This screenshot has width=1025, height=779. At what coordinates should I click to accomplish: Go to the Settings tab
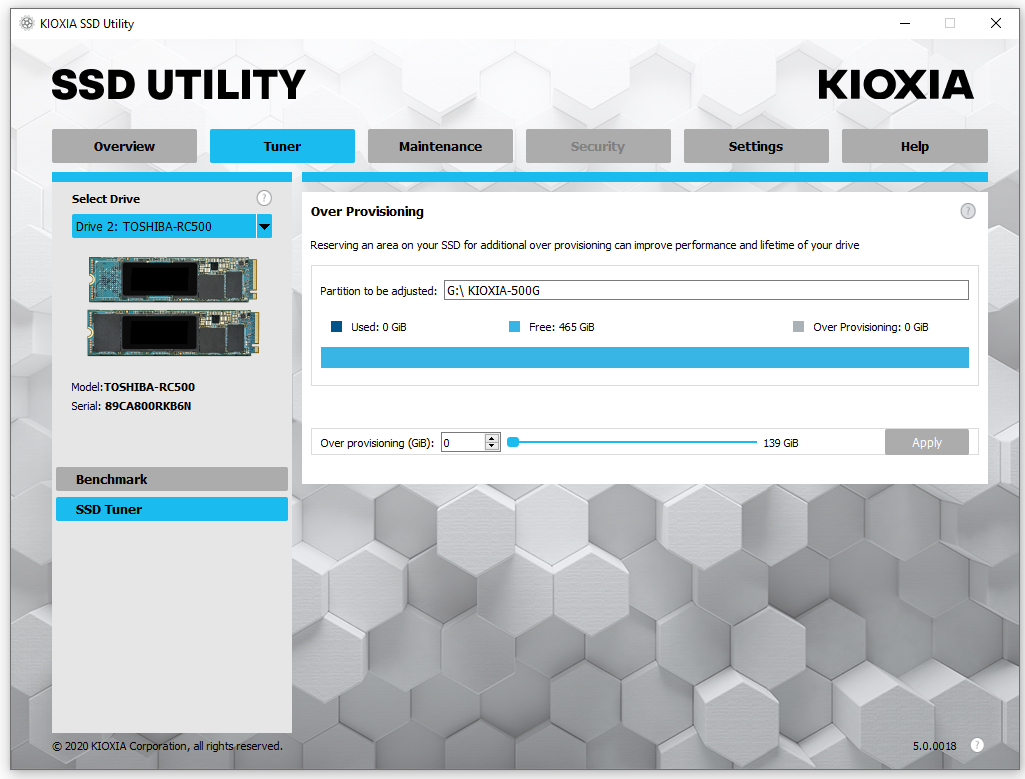point(756,146)
